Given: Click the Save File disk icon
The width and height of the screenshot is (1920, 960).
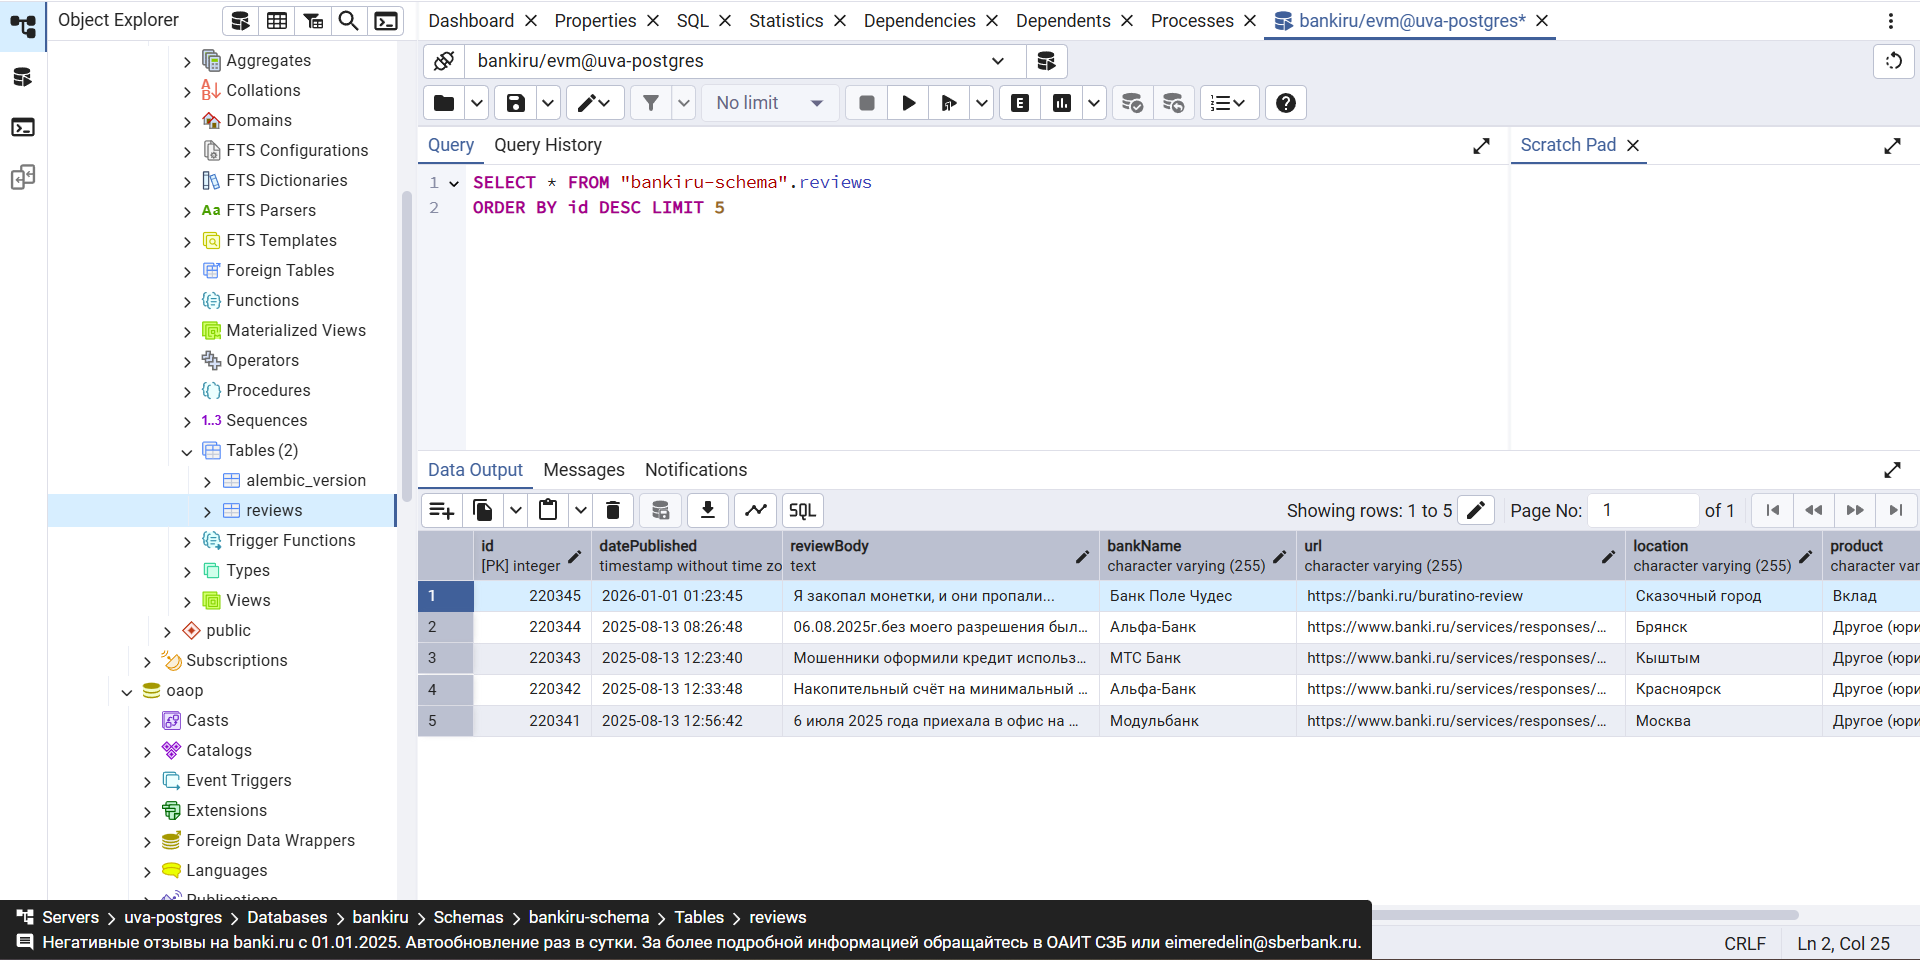Looking at the screenshot, I should click(516, 103).
